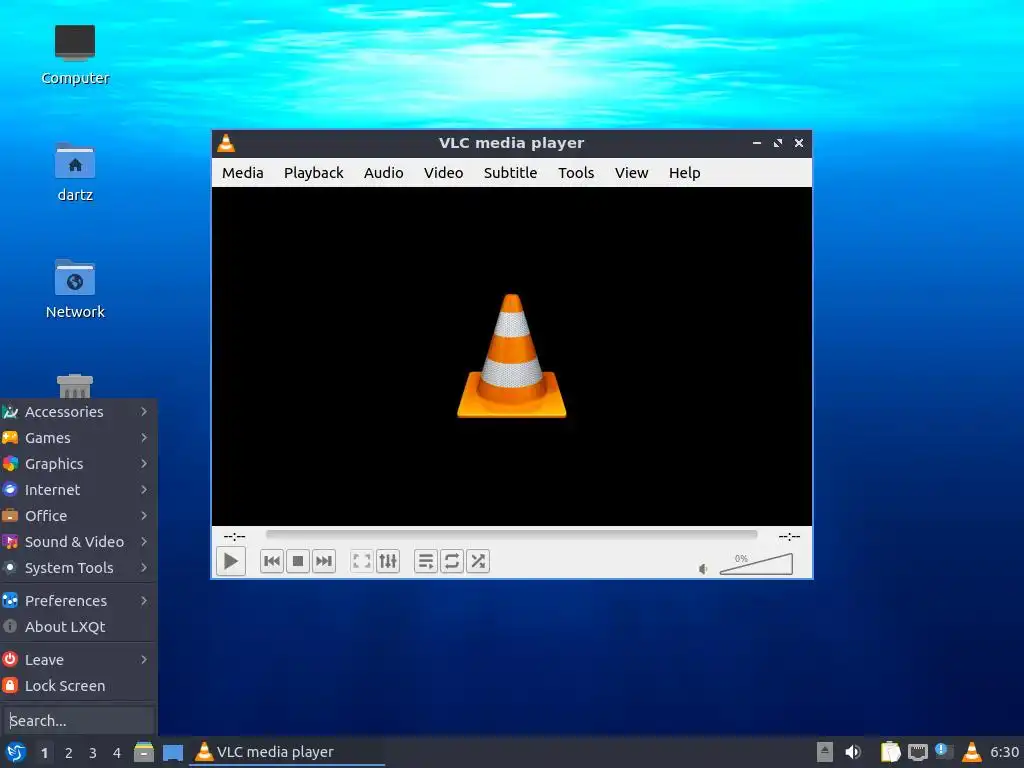1024x768 pixels.
Task: Click the VLC video display area
Action: click(x=511, y=357)
